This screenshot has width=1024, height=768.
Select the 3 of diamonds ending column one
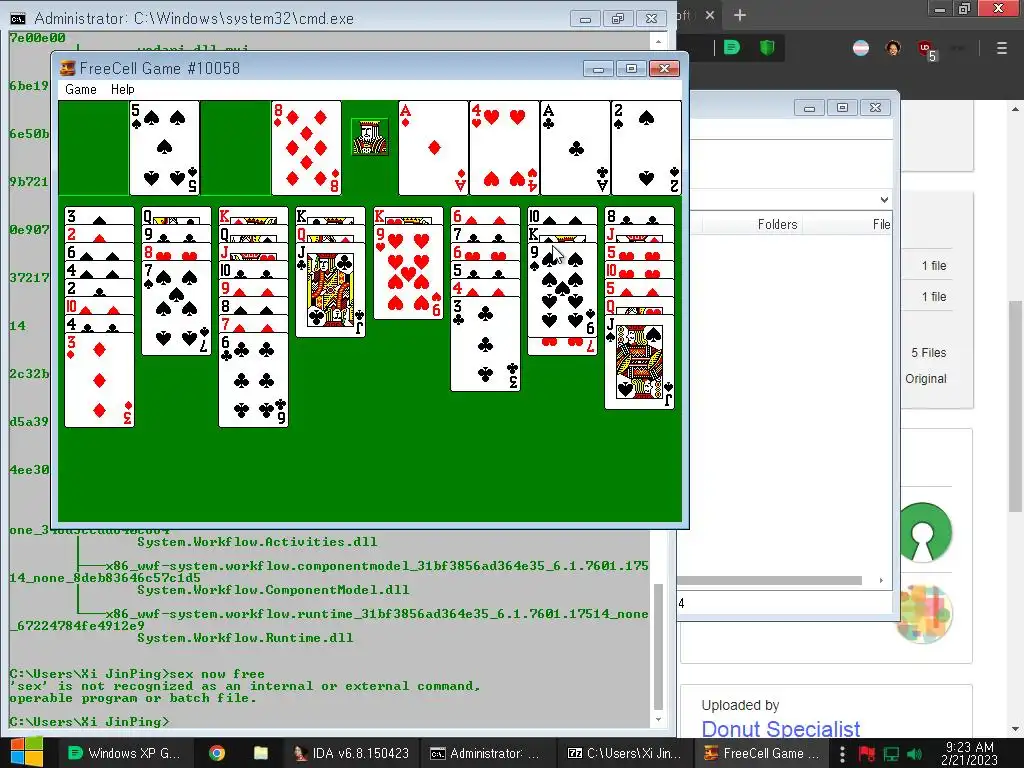pos(99,380)
